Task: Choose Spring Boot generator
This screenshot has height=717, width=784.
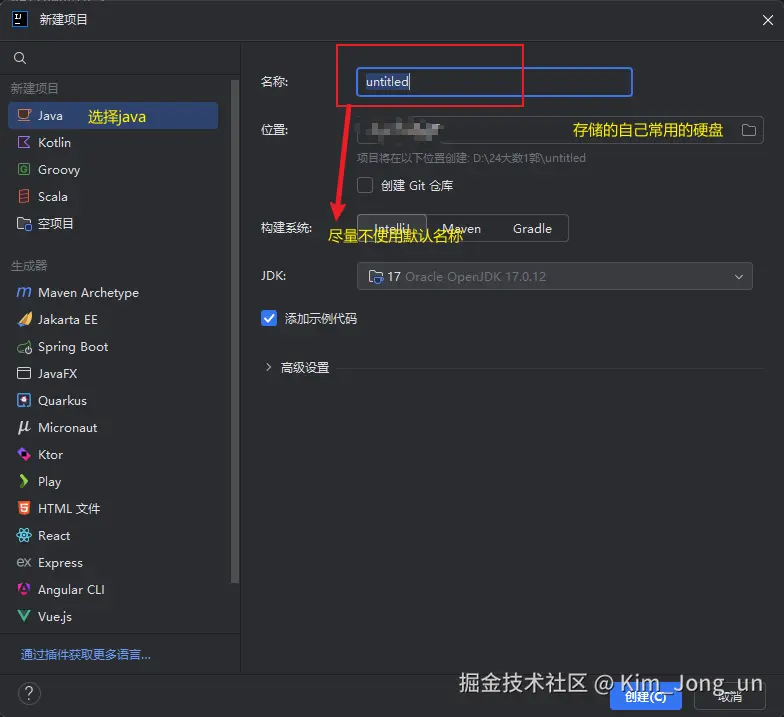Action: click(x=113, y=346)
